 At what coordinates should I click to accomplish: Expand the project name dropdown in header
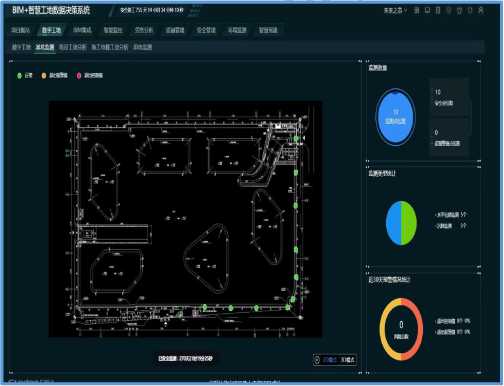[x=395, y=10]
